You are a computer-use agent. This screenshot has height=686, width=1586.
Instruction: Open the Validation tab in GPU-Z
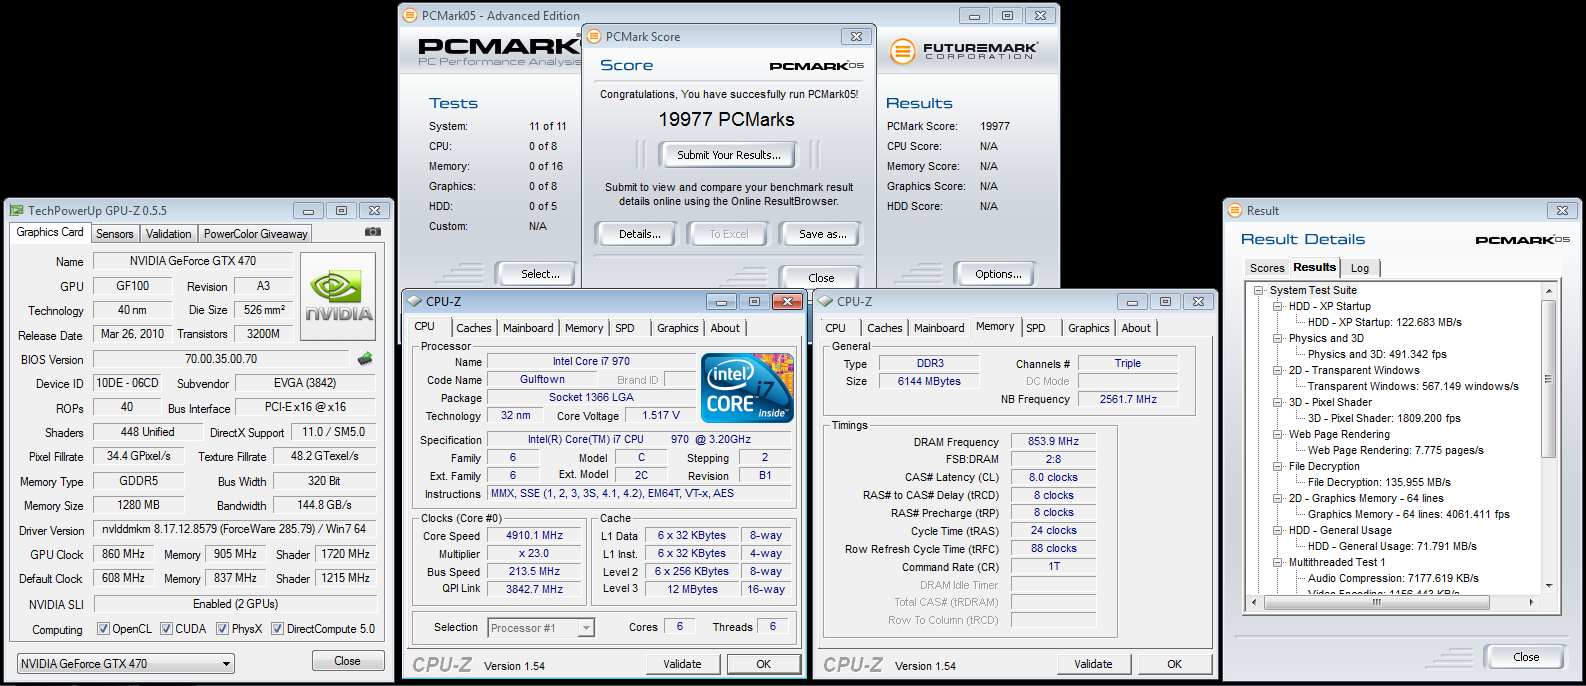(168, 234)
